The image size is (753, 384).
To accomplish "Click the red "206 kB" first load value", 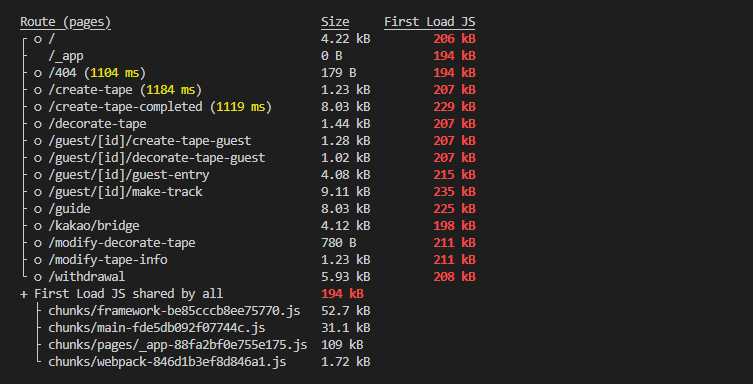I will tap(454, 39).
